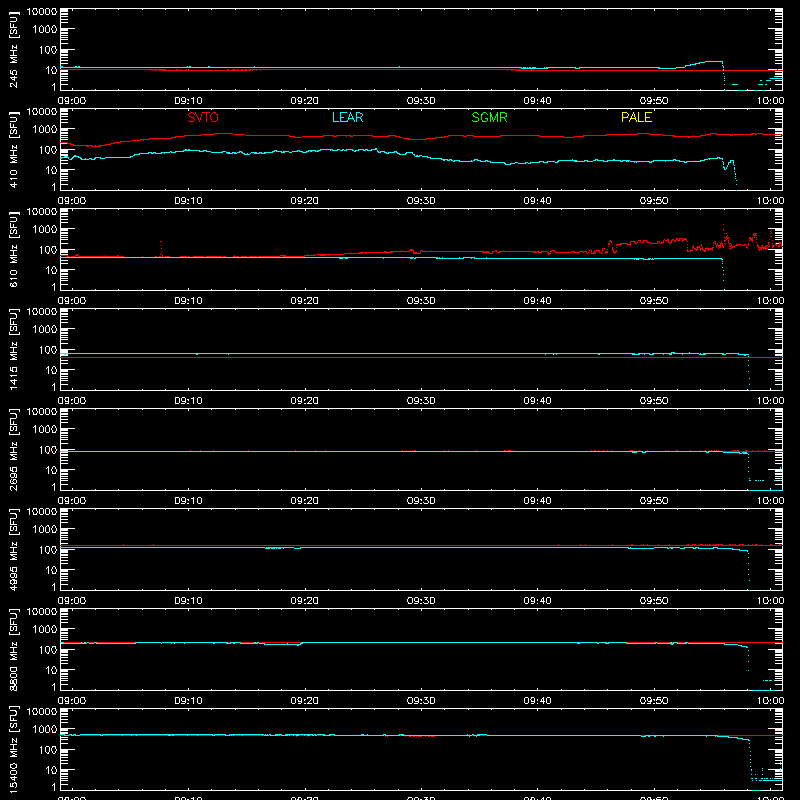Click the 1000 y-tick of the 15400 MHz plot
800x800 pixels.
click(45, 730)
